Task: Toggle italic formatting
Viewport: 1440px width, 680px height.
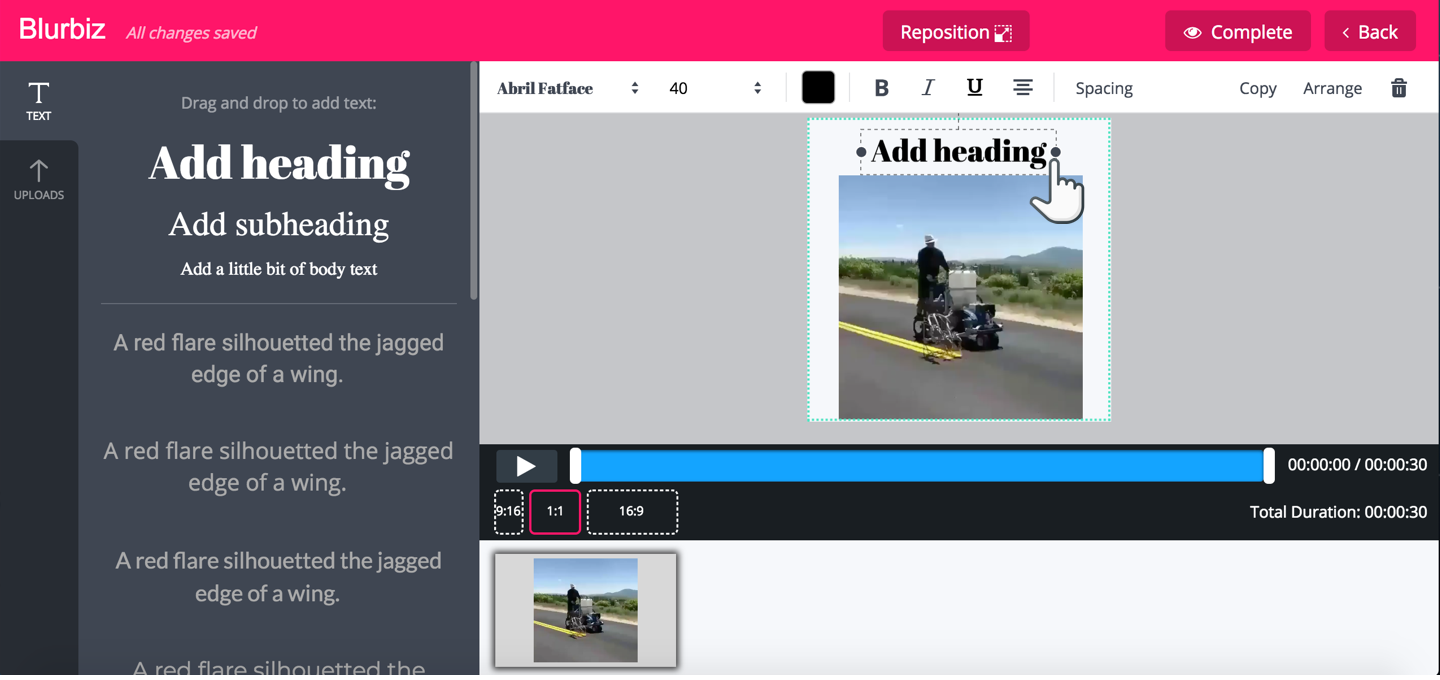Action: (x=928, y=88)
